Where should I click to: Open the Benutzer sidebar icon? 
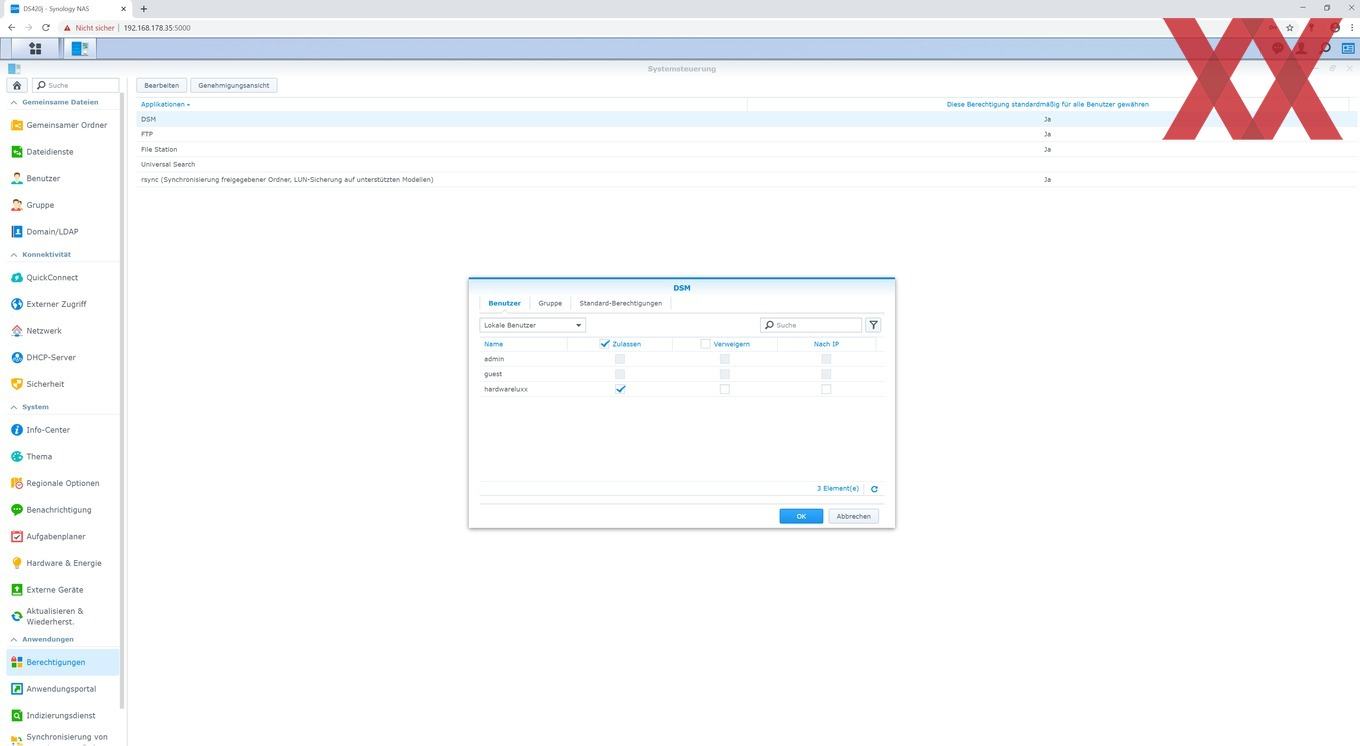coord(17,178)
